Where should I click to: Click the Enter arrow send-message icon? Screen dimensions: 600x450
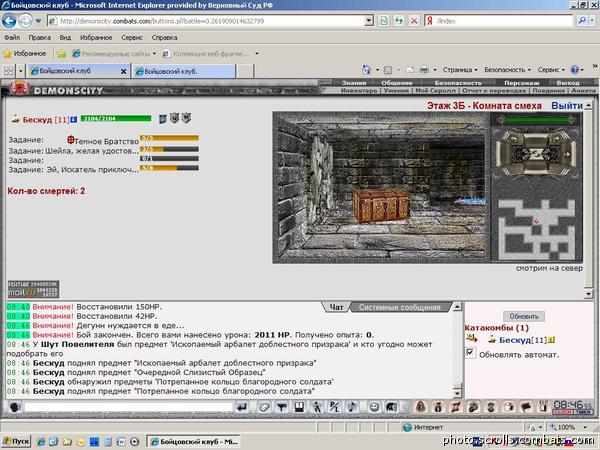(x=242, y=407)
